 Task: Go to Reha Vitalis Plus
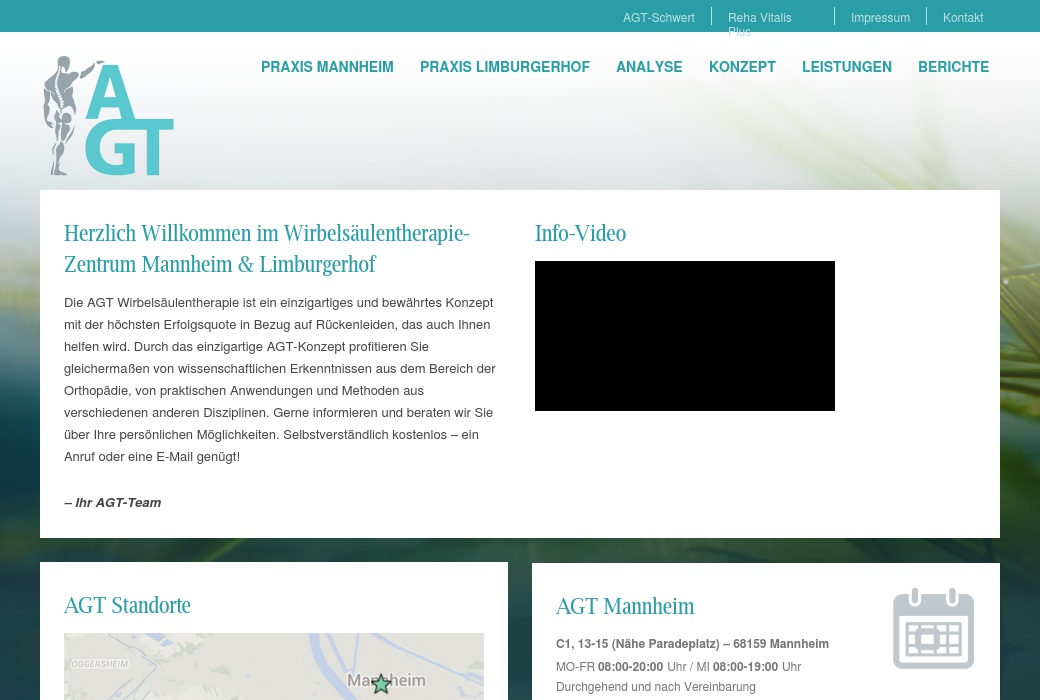tap(759, 18)
